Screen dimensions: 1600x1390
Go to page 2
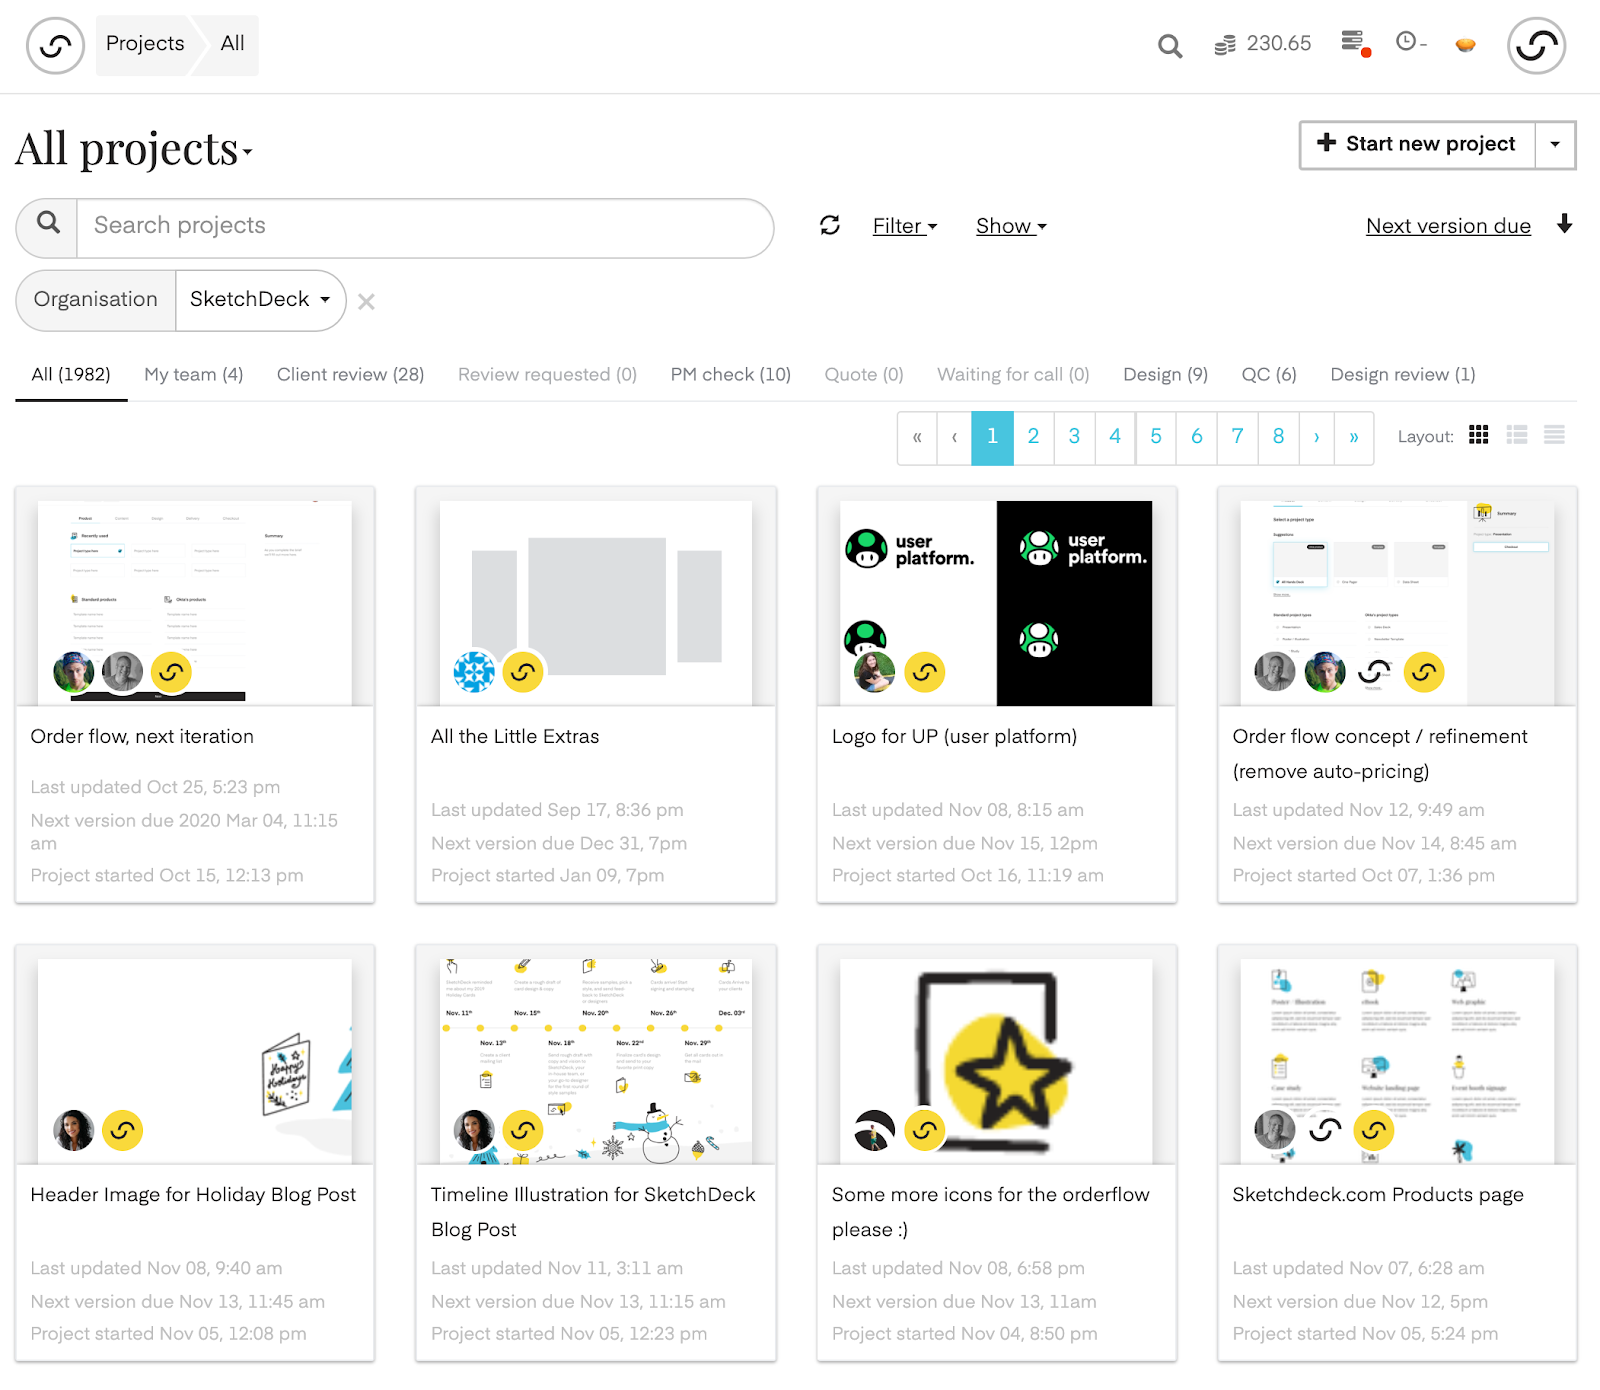click(x=1033, y=437)
